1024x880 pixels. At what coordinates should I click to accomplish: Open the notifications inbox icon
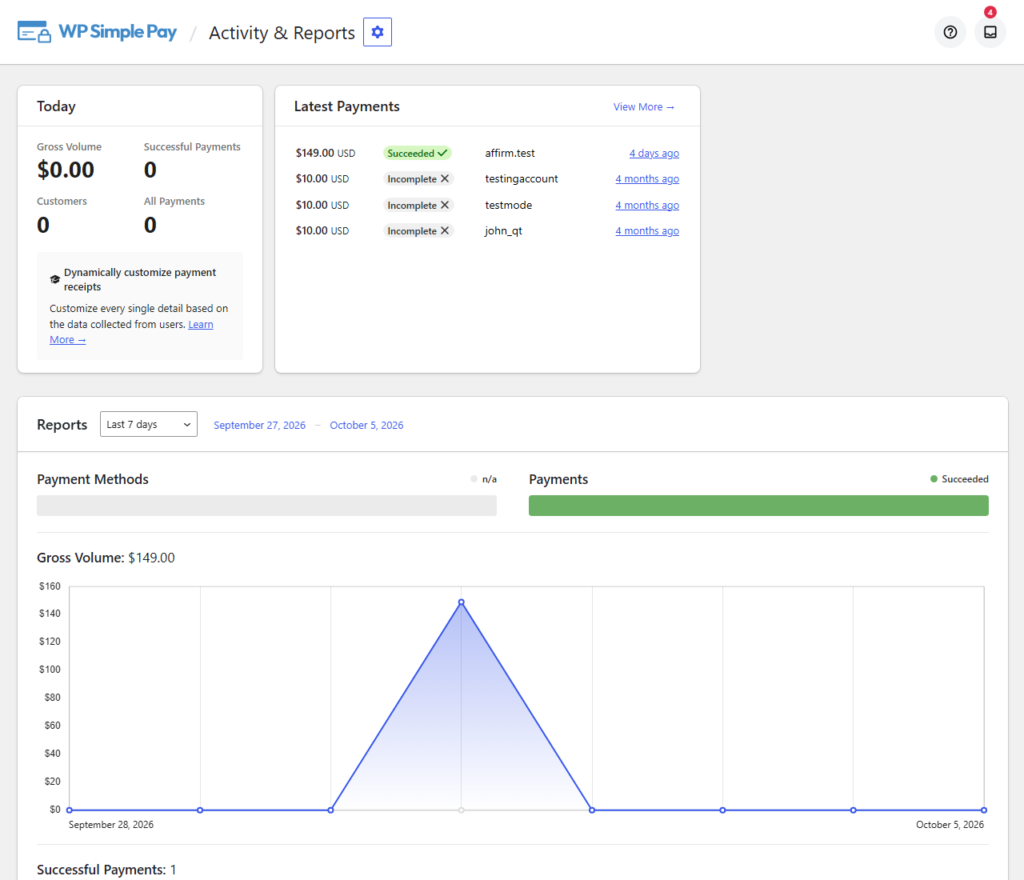pos(990,32)
